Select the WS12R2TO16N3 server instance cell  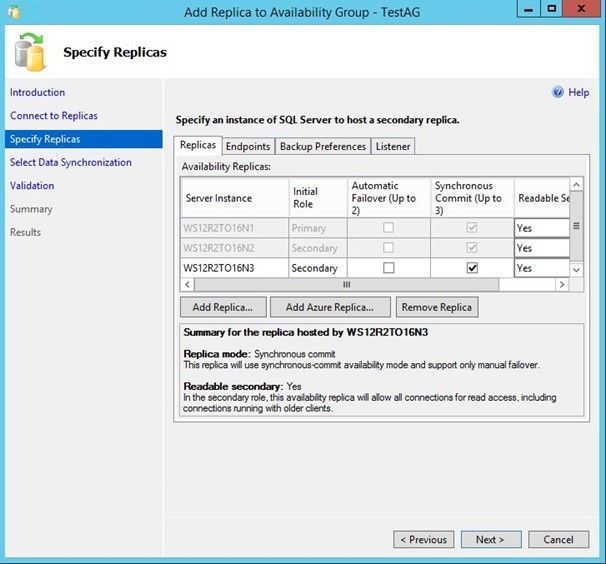click(x=235, y=268)
